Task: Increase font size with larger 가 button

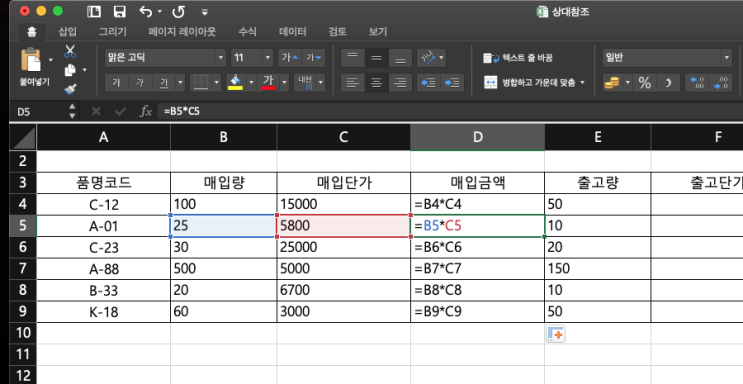Action: [x=290, y=58]
